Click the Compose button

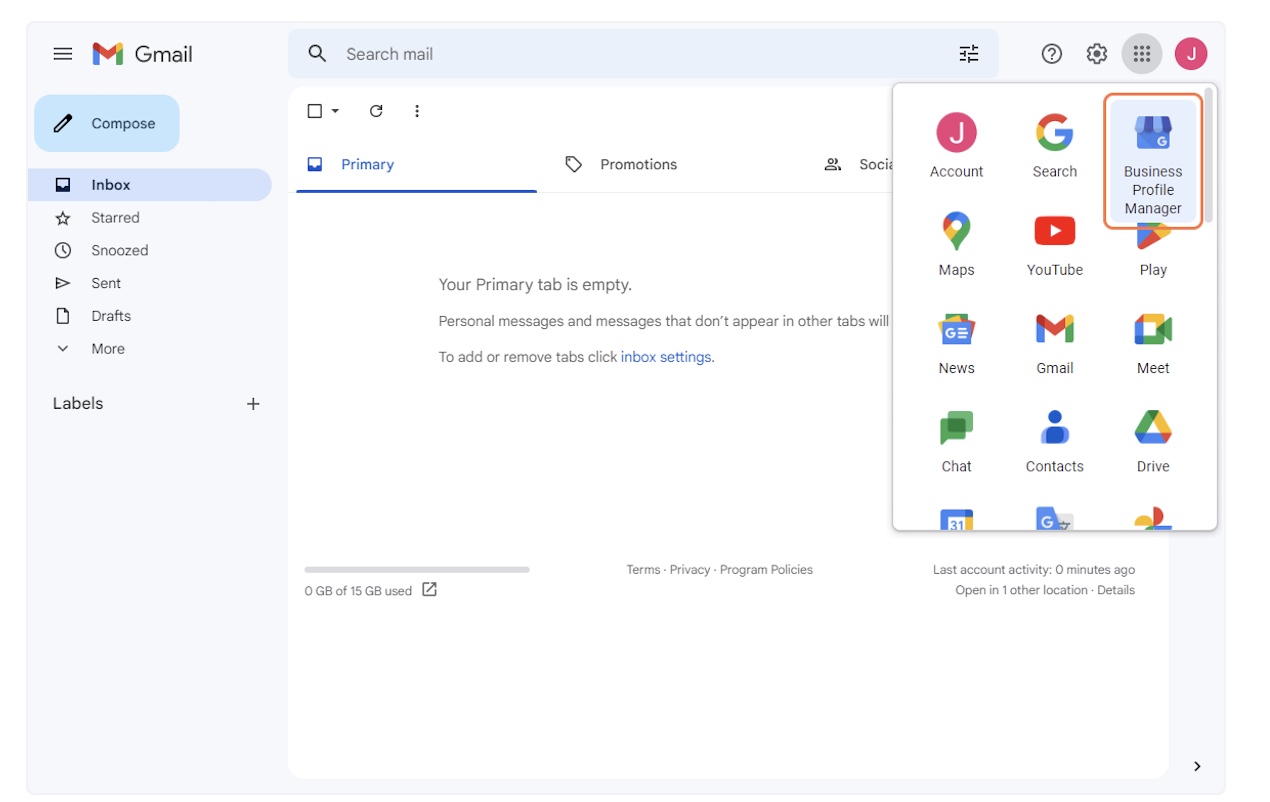click(107, 124)
